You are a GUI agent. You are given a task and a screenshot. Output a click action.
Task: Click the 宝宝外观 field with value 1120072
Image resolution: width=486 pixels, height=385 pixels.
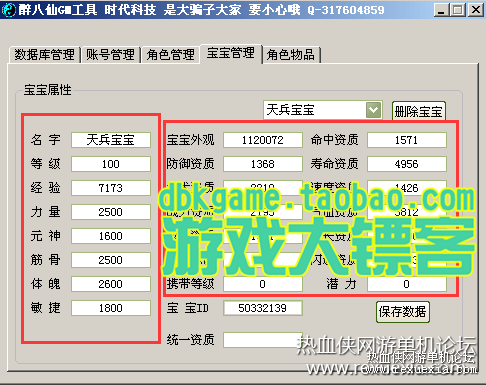click(x=263, y=140)
